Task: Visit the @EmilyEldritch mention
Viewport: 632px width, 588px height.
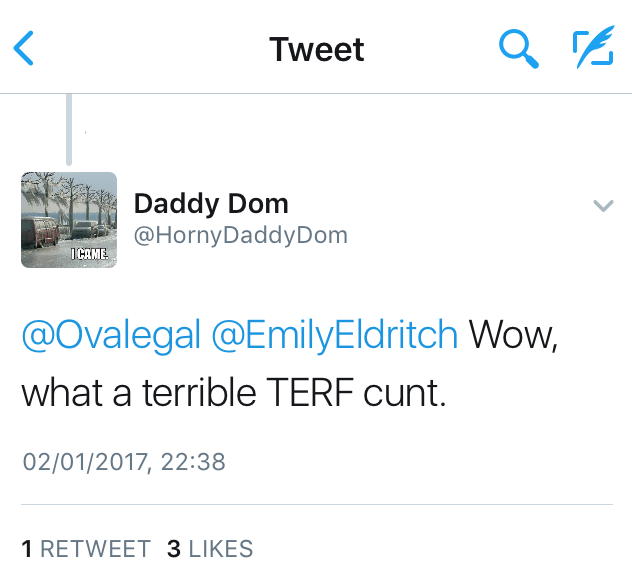Action: (x=335, y=336)
